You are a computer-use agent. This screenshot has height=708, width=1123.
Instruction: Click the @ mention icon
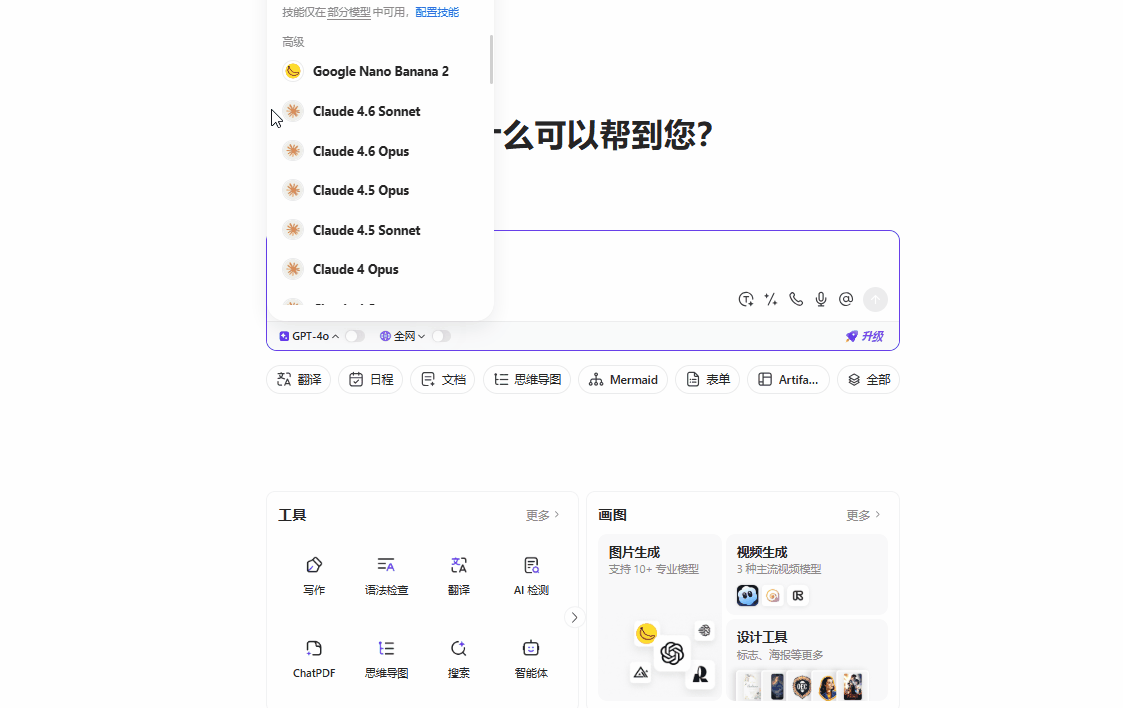(x=846, y=299)
